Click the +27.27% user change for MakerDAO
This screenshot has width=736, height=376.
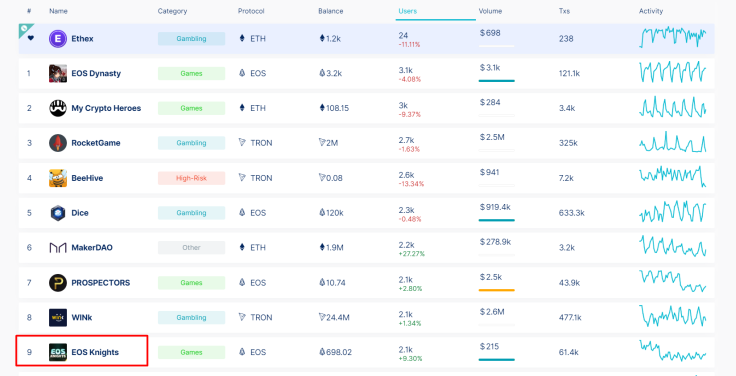pos(412,254)
